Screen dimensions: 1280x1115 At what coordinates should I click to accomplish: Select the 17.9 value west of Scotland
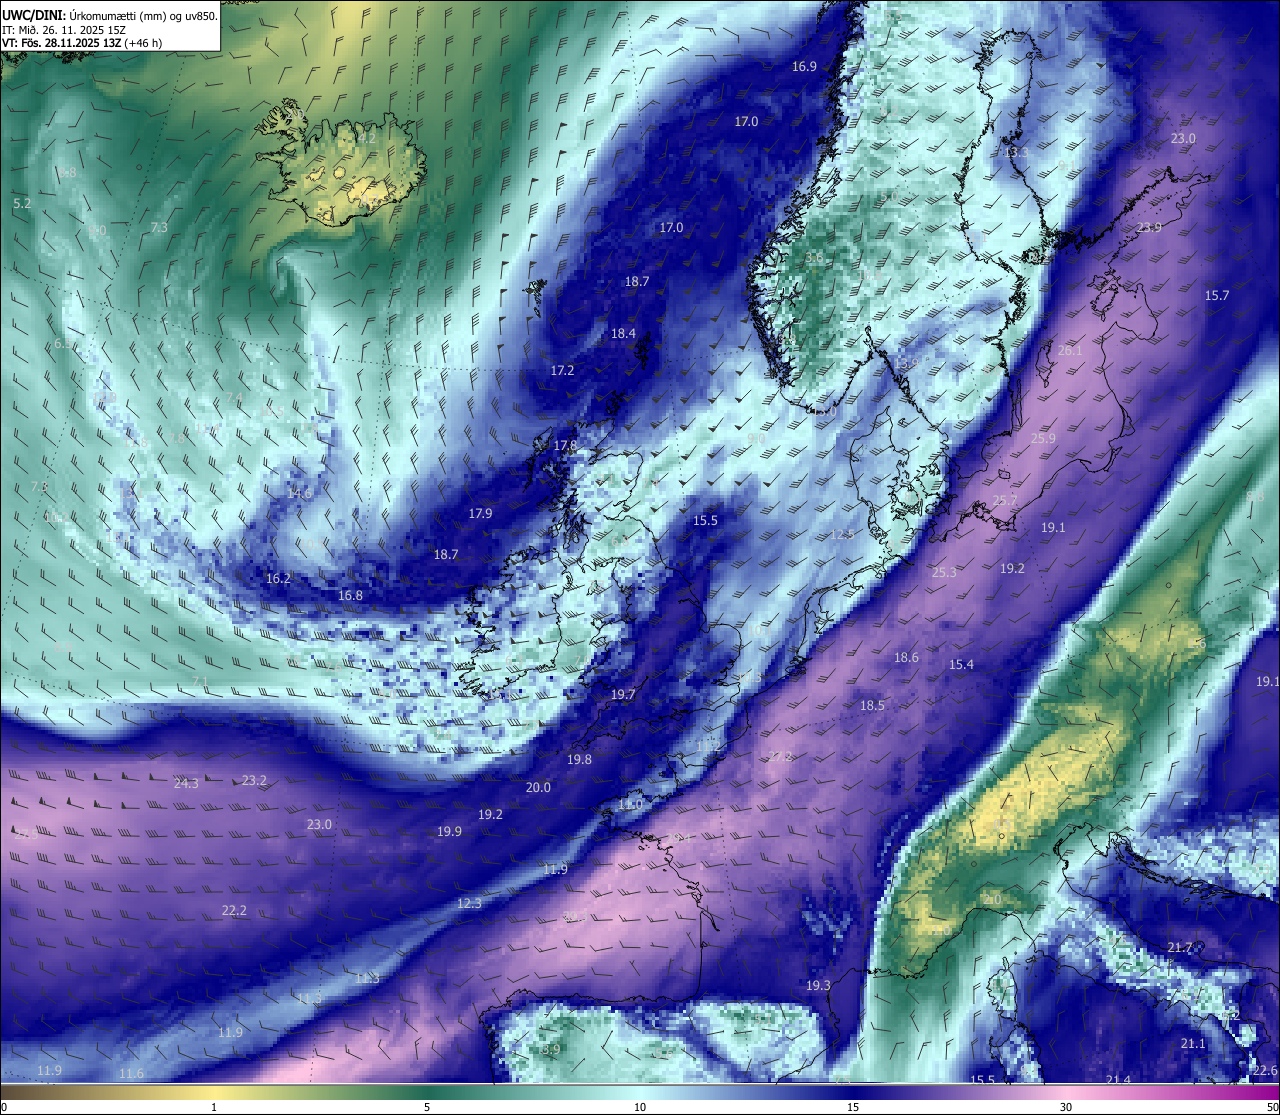(x=480, y=513)
